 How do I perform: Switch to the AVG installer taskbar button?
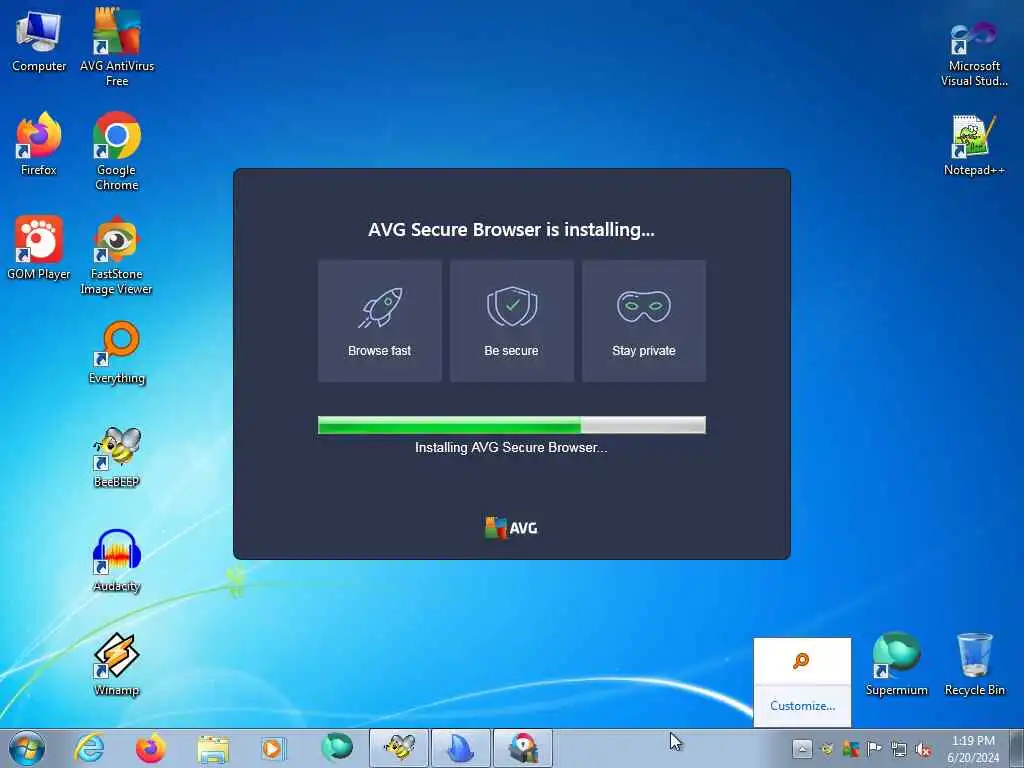point(522,748)
